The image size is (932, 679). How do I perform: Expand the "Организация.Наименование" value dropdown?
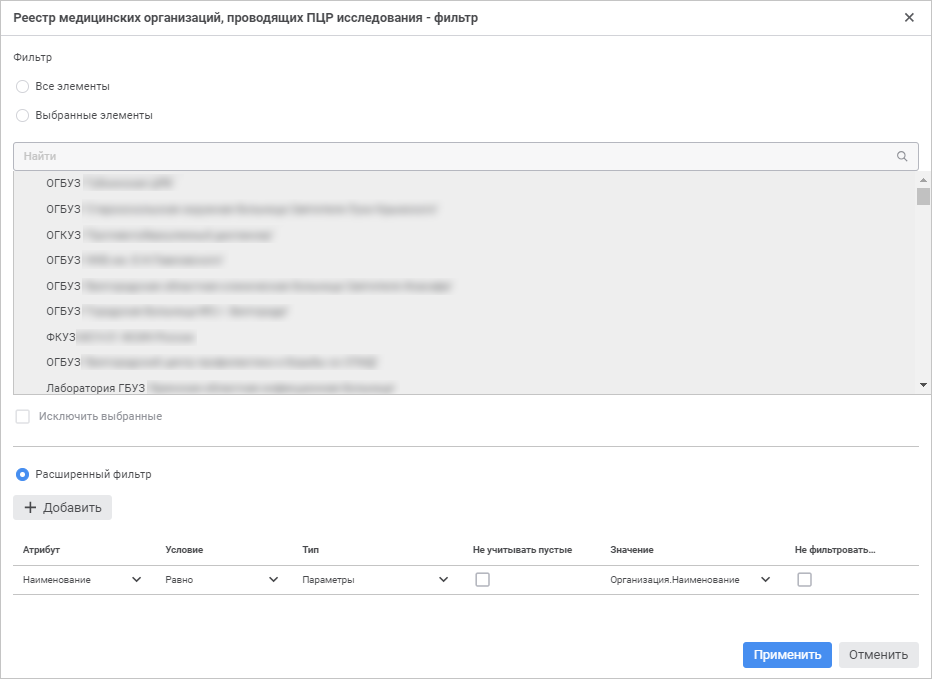765,580
